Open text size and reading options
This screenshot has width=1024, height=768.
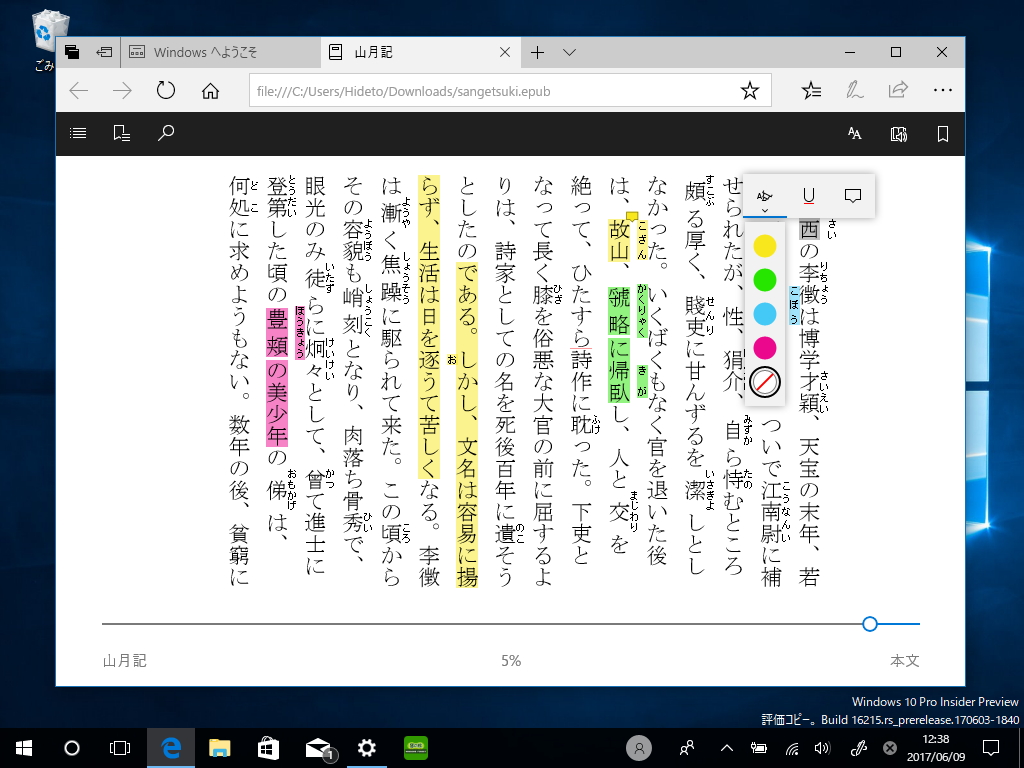click(x=853, y=133)
